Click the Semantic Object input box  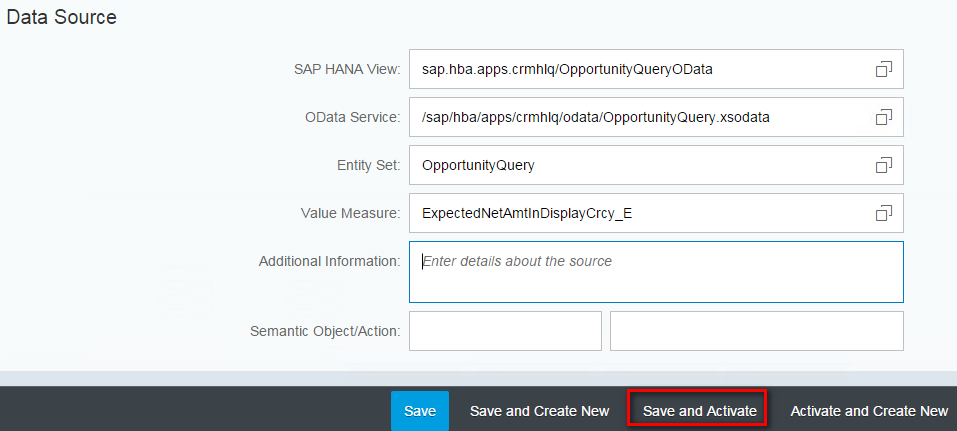tap(505, 331)
